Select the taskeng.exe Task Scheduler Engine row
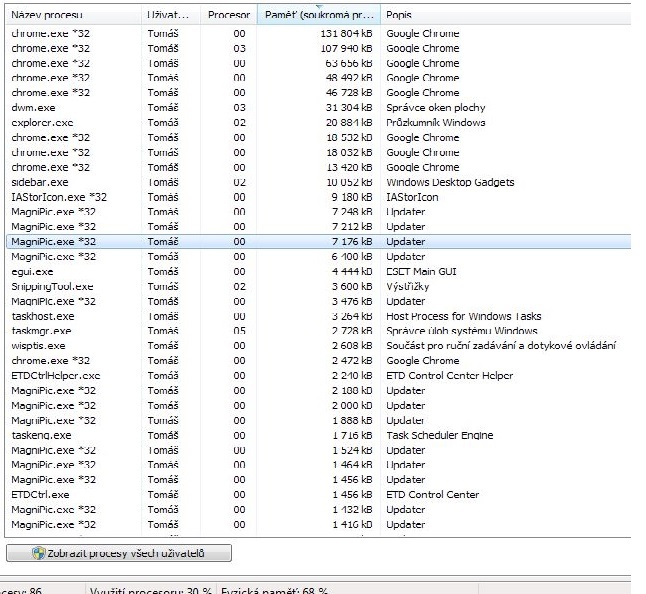646x594 pixels. coord(41,435)
